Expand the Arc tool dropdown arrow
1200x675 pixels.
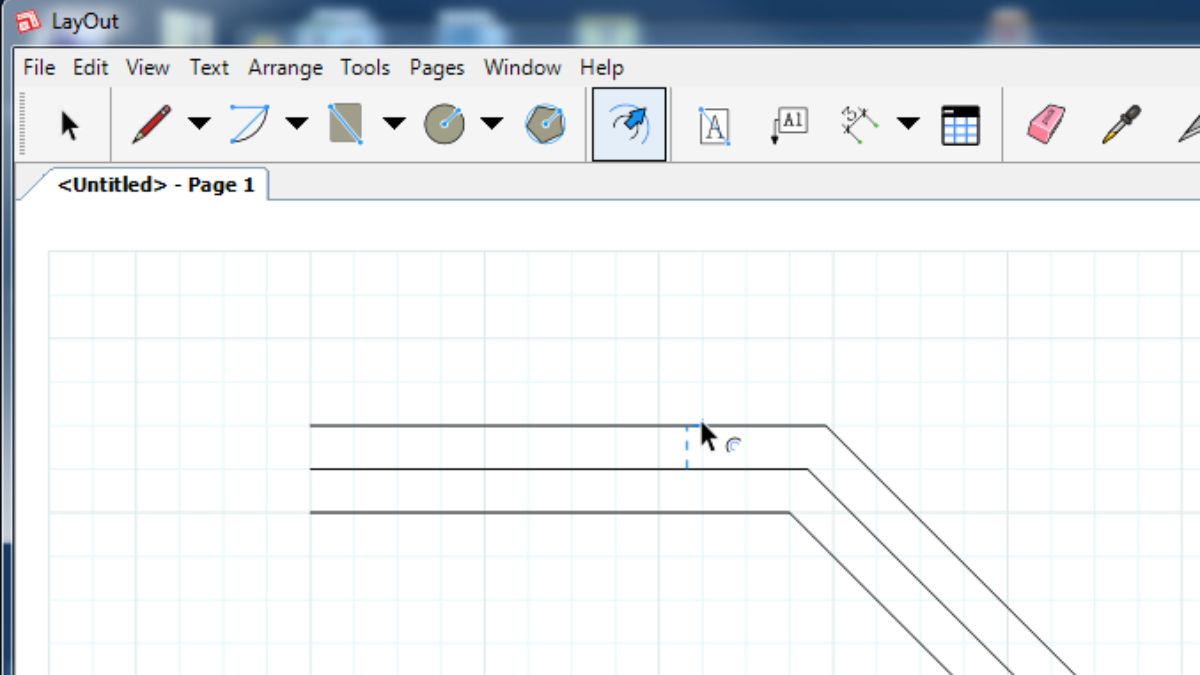coord(297,124)
